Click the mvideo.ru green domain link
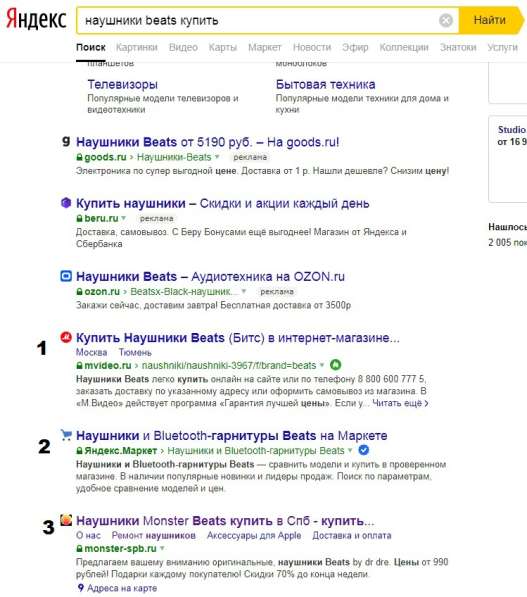This screenshot has height=597, width=527. [x=108, y=365]
